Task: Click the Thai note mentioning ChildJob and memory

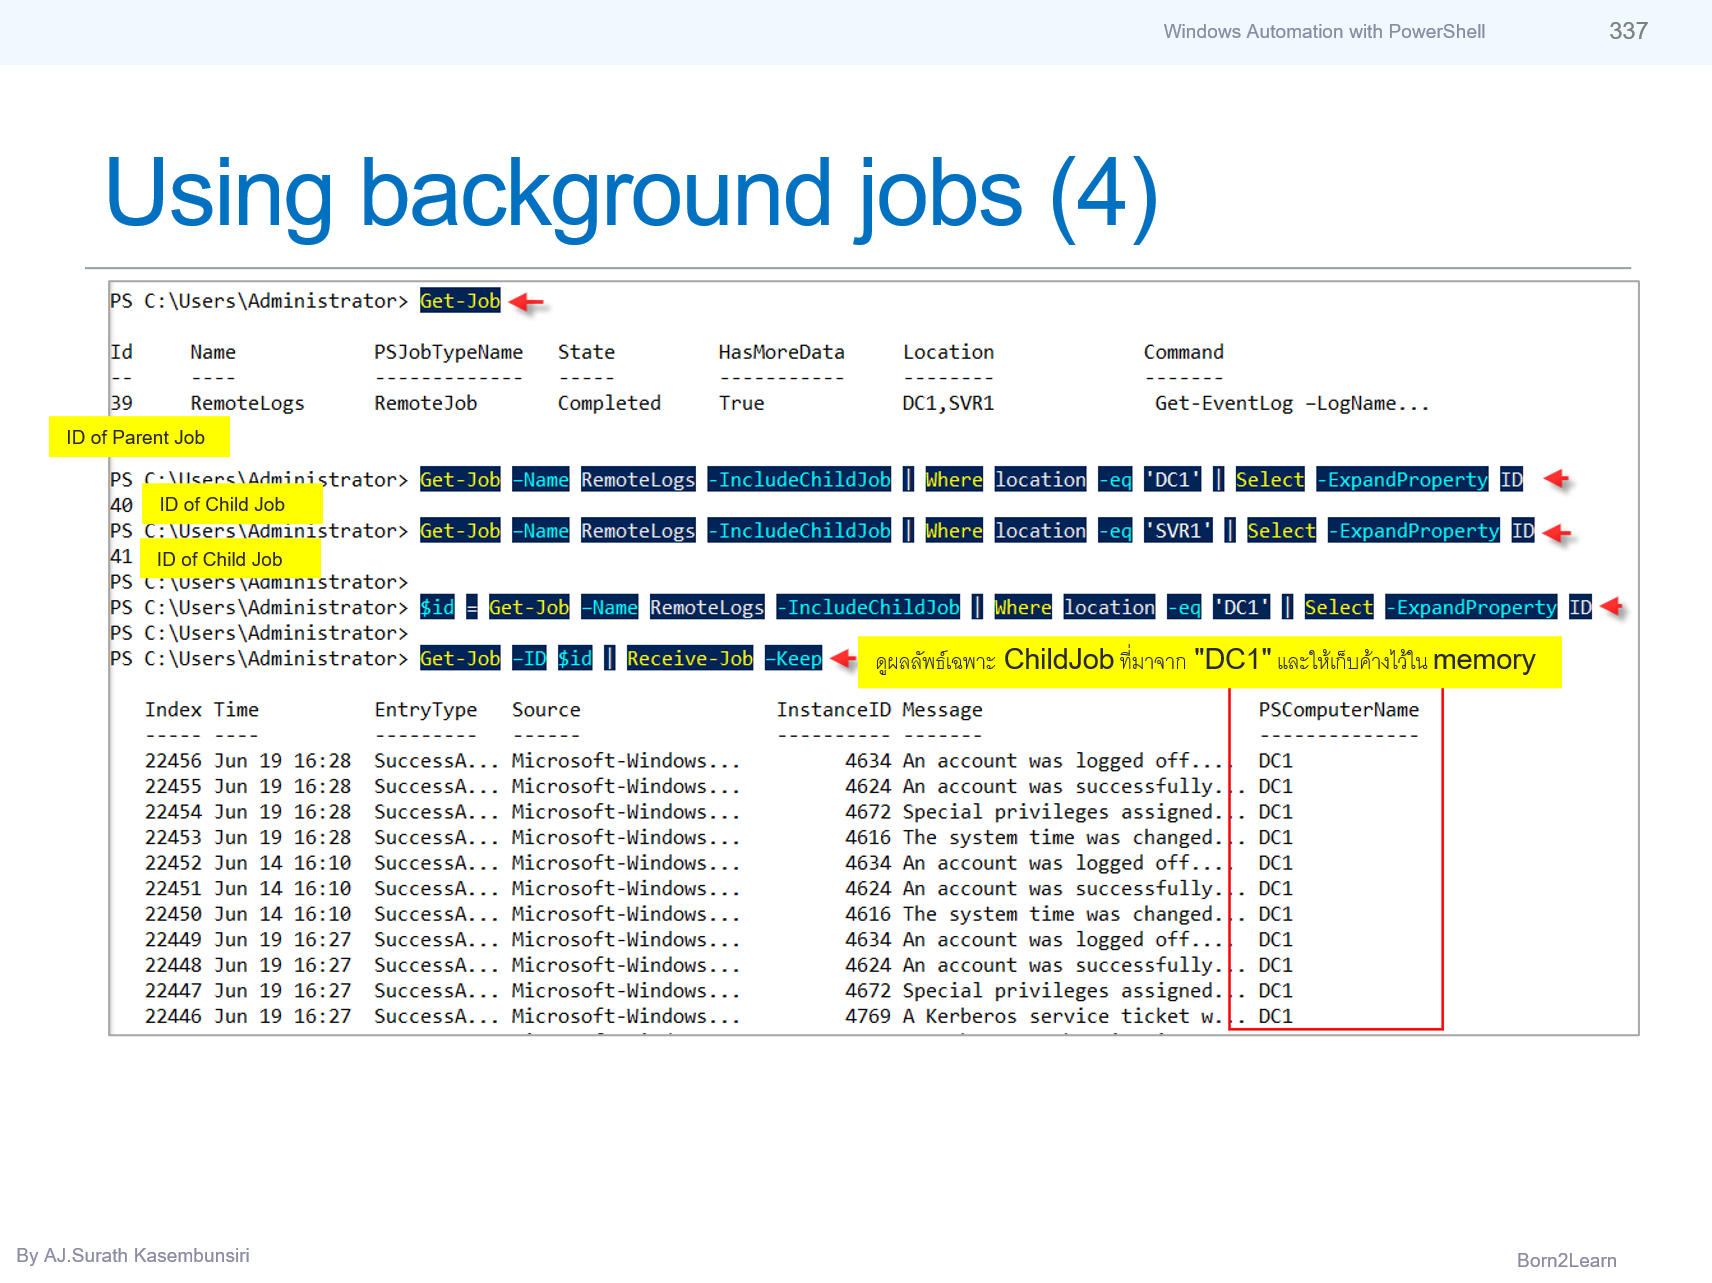Action: [1208, 660]
